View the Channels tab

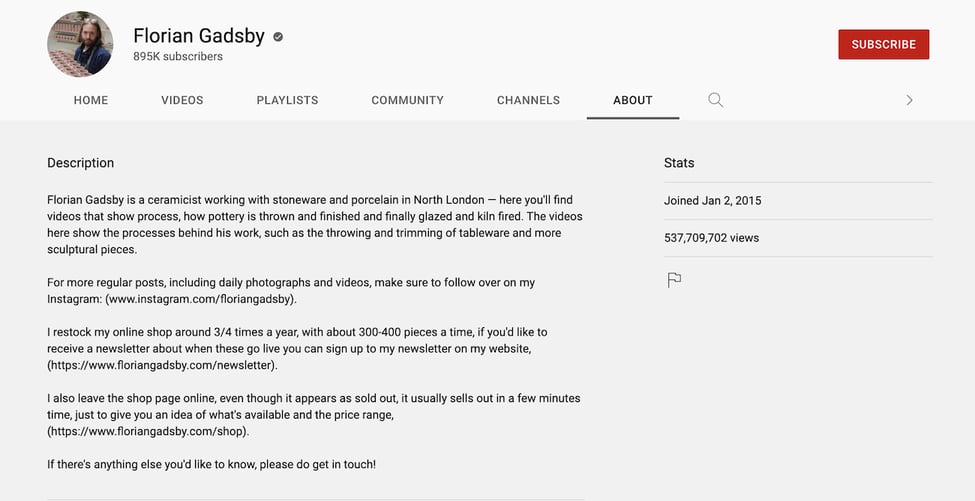click(529, 100)
